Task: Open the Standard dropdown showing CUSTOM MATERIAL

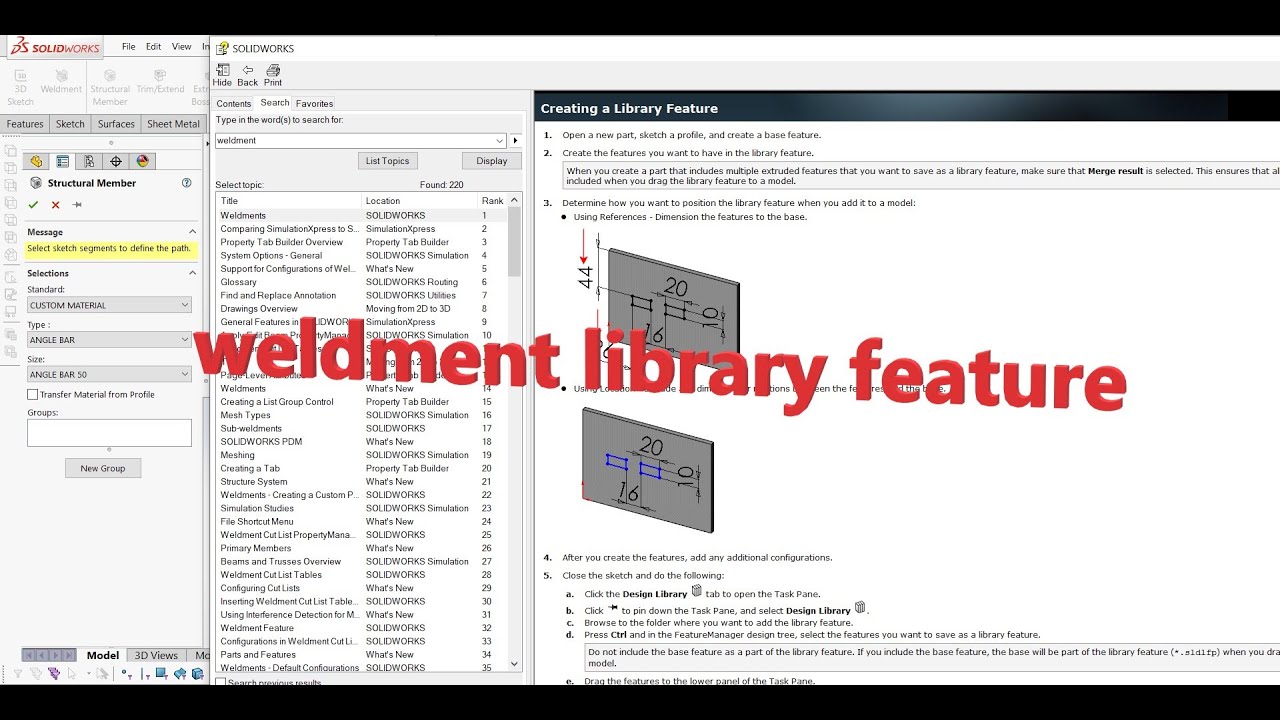Action: point(109,305)
